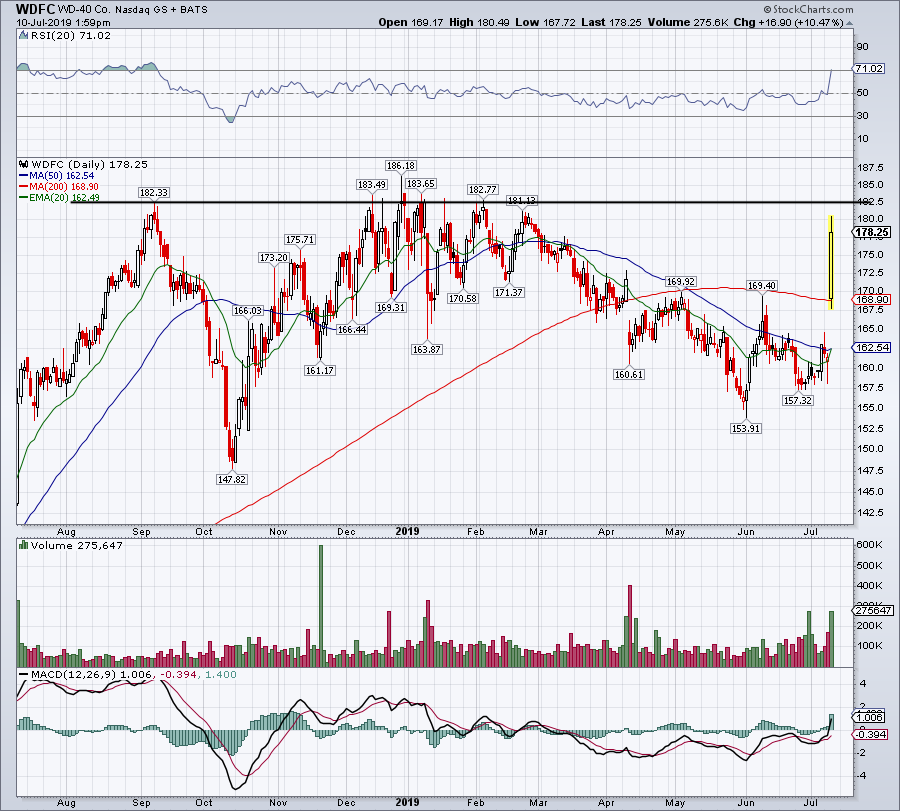Screen dimensions: 900x811
Task: Select the Volume 275.6K header value
Action: 688,22
